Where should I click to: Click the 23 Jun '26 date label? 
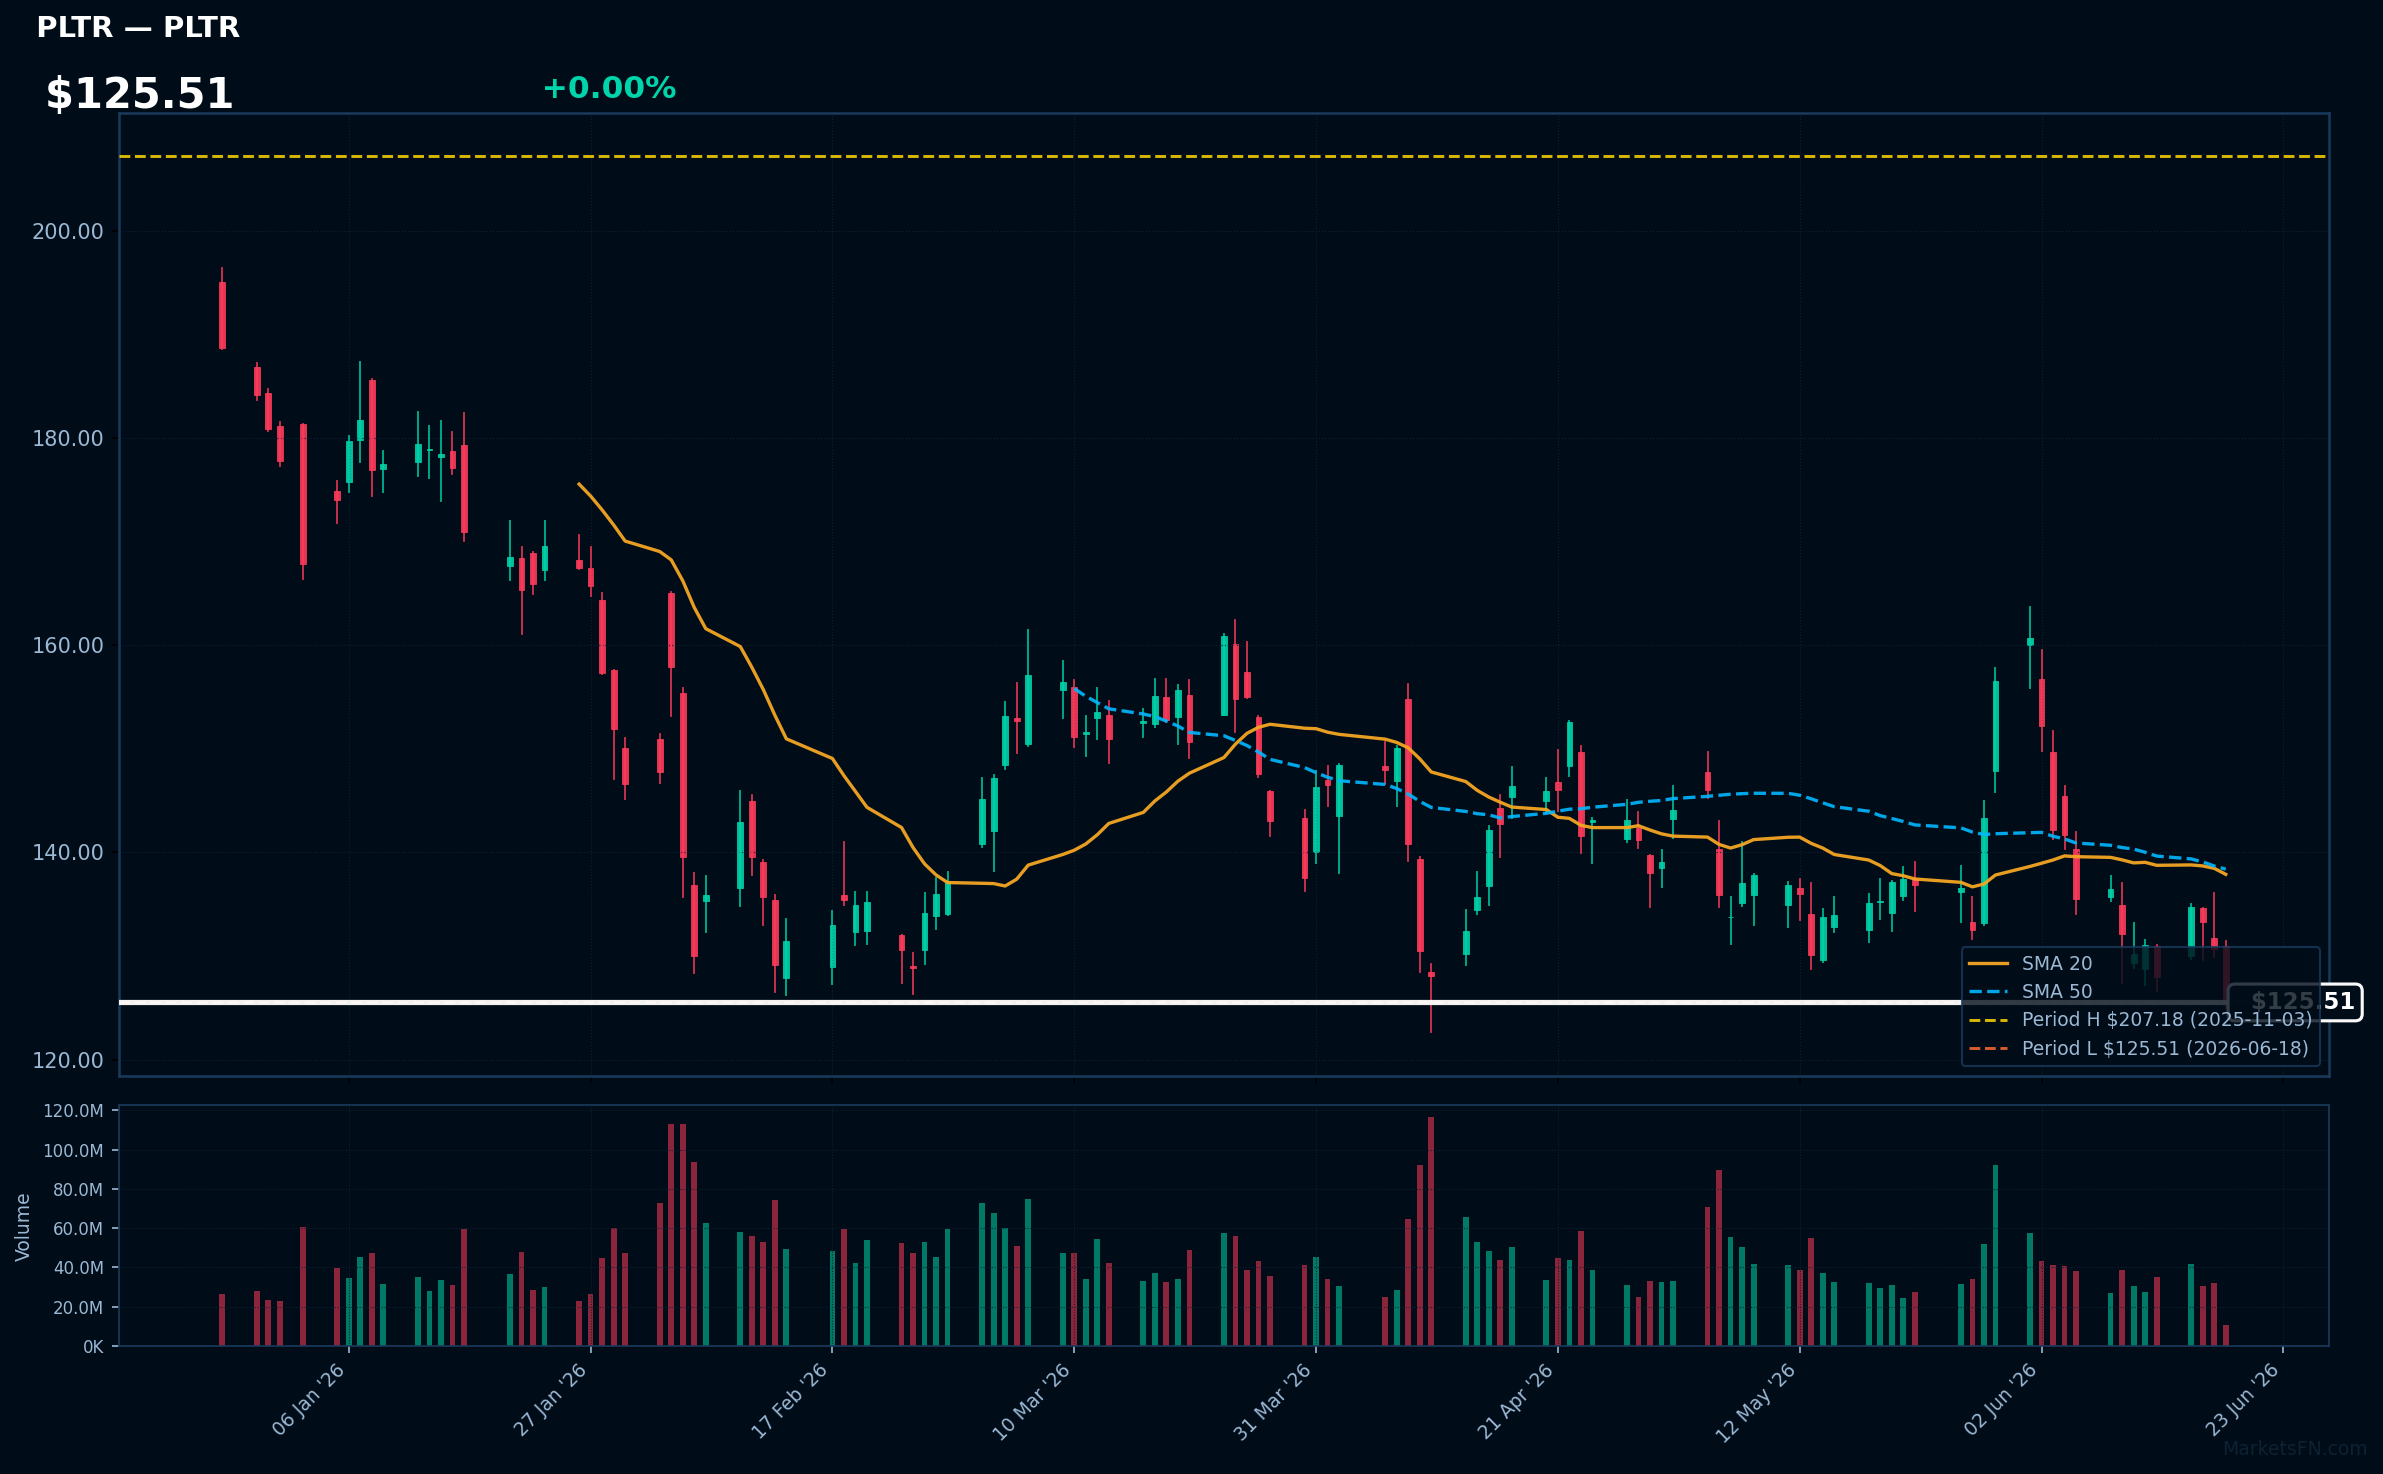tap(2242, 1400)
